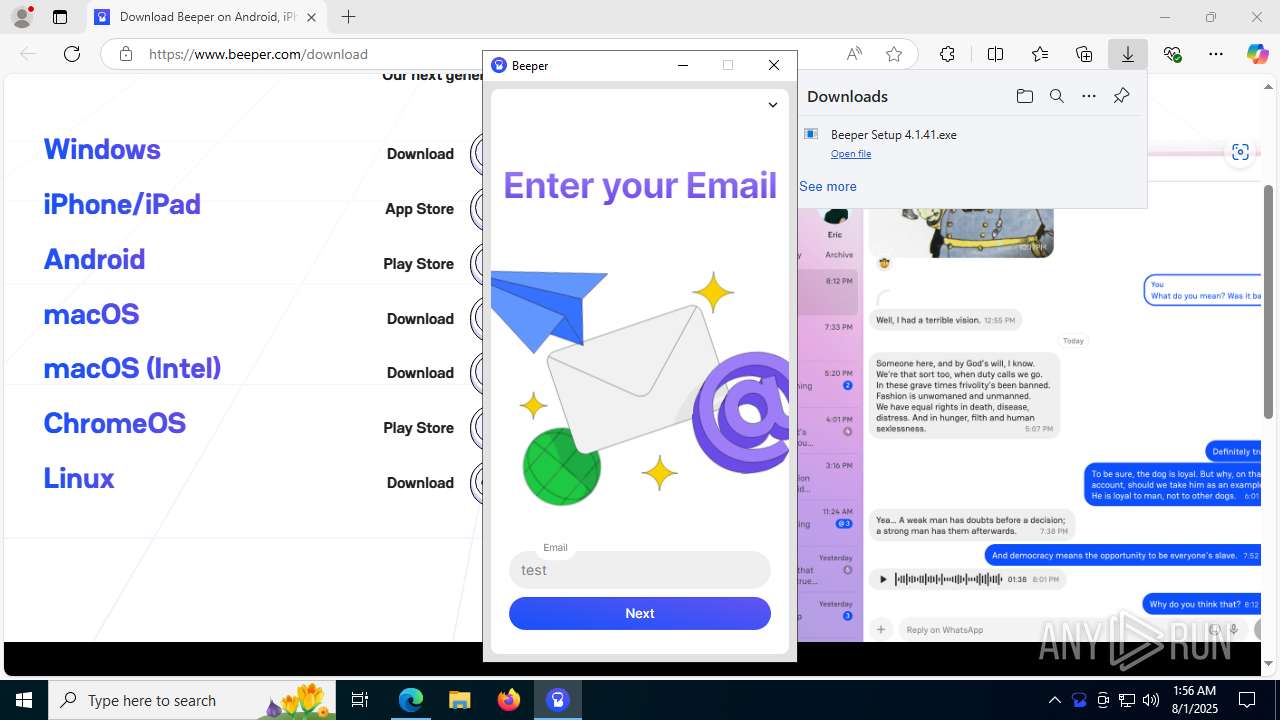Expand the chevron dropdown in Beeper window
The height and width of the screenshot is (720, 1280).
click(772, 105)
